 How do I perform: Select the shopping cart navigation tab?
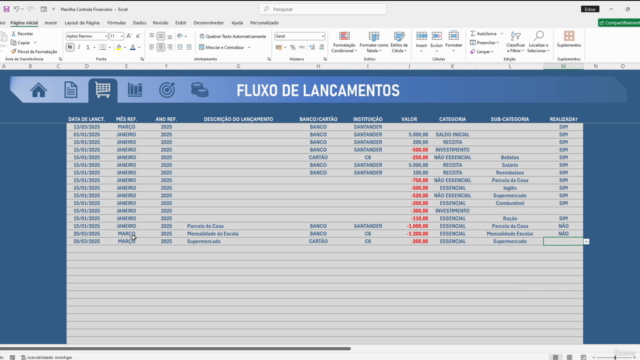point(102,89)
